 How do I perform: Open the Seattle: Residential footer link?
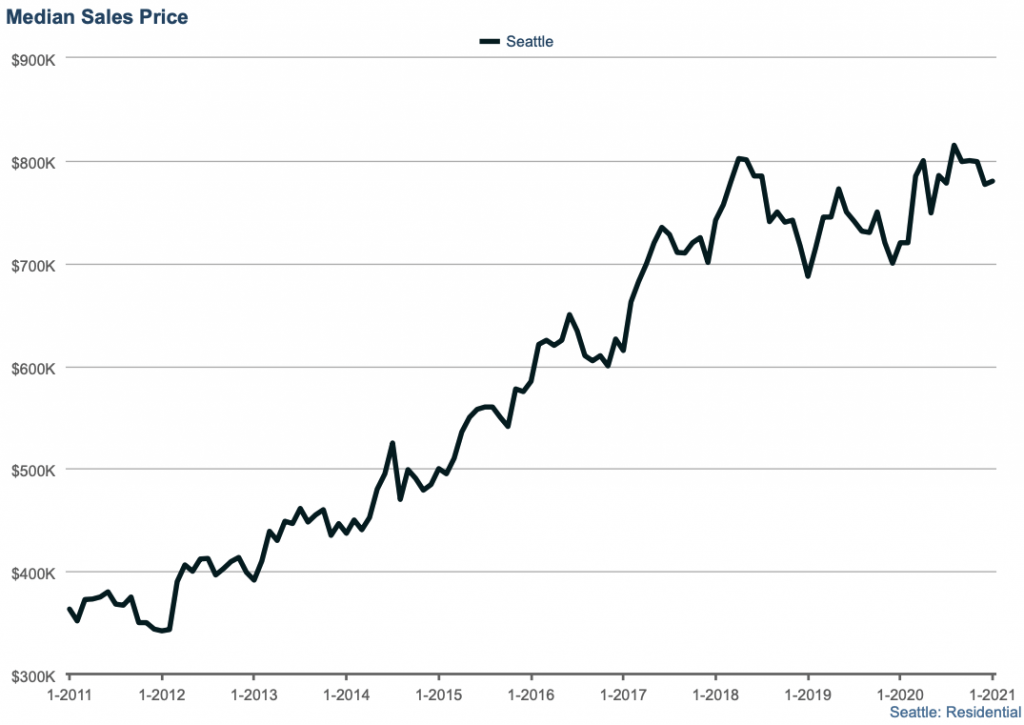point(955,712)
